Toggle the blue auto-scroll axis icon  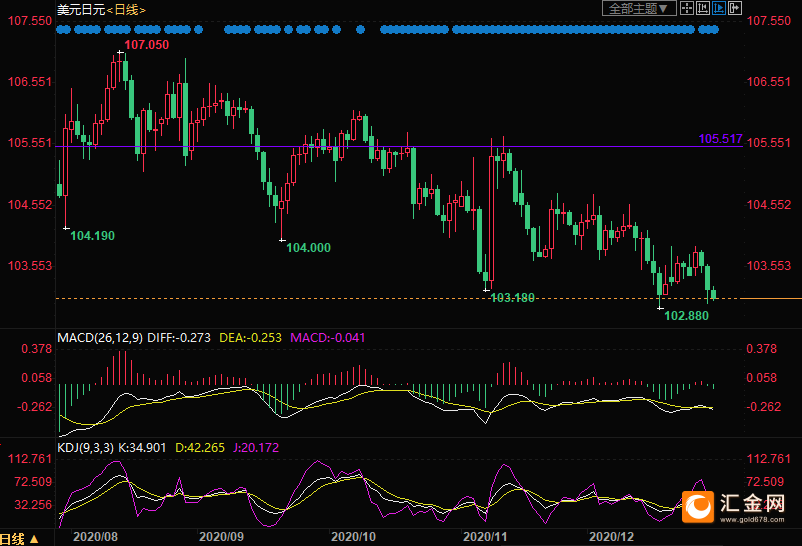(719, 8)
